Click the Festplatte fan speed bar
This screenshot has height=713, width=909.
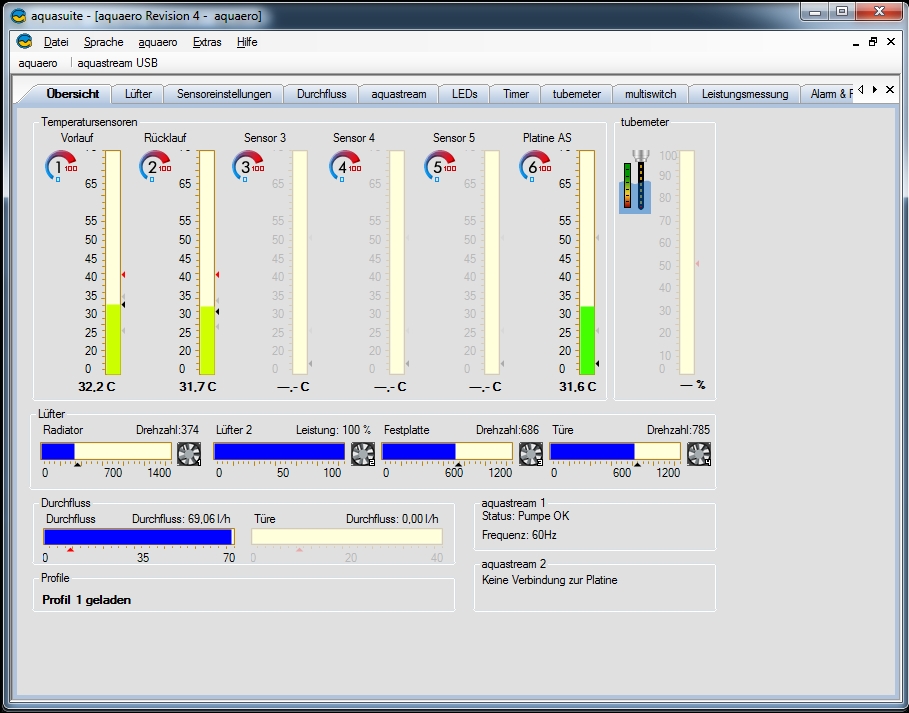click(447, 451)
